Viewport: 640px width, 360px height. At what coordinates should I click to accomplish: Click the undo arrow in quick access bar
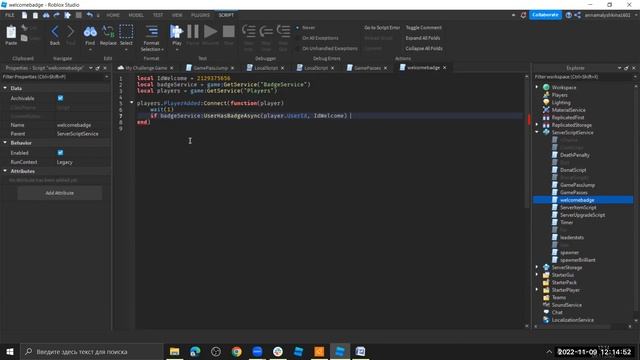pos(89,15)
